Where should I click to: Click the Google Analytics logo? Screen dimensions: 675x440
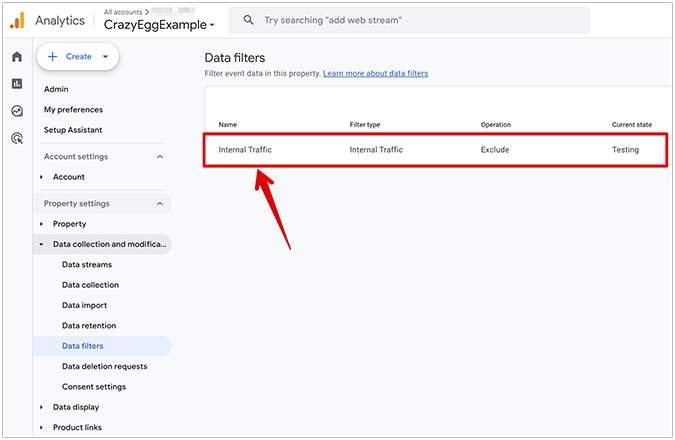click(17, 21)
